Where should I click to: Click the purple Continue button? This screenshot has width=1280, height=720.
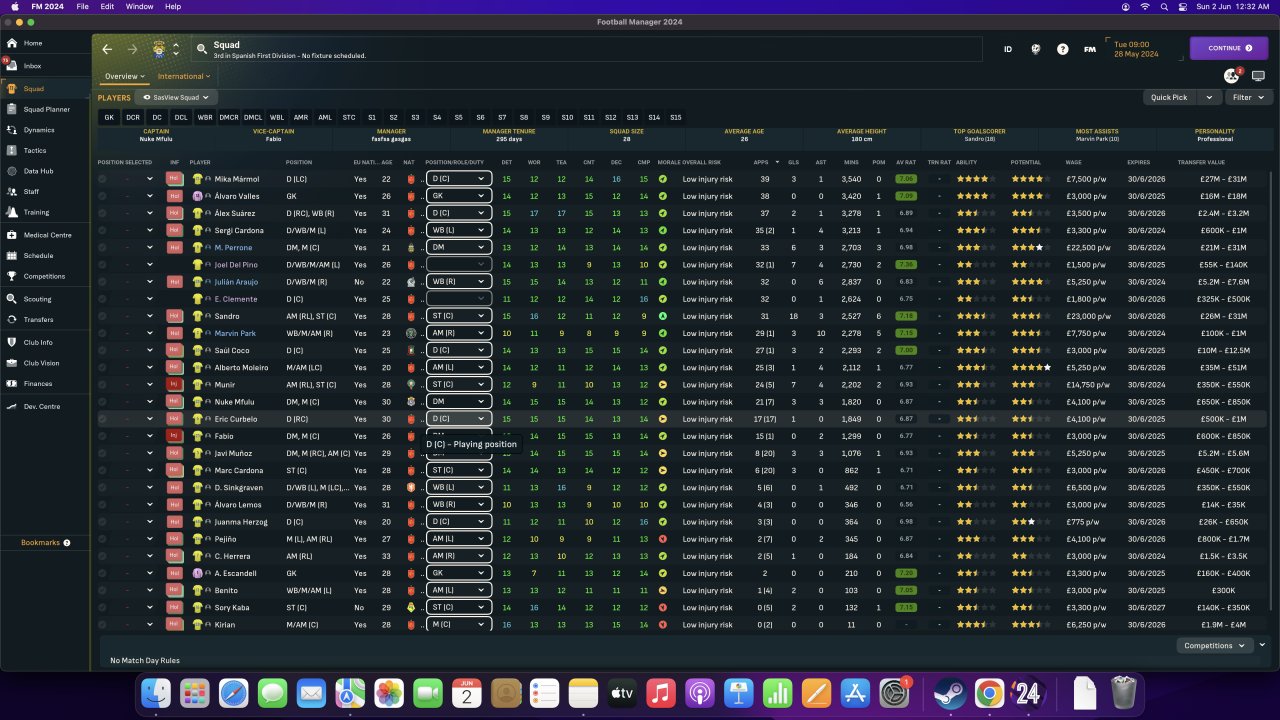tap(1229, 48)
